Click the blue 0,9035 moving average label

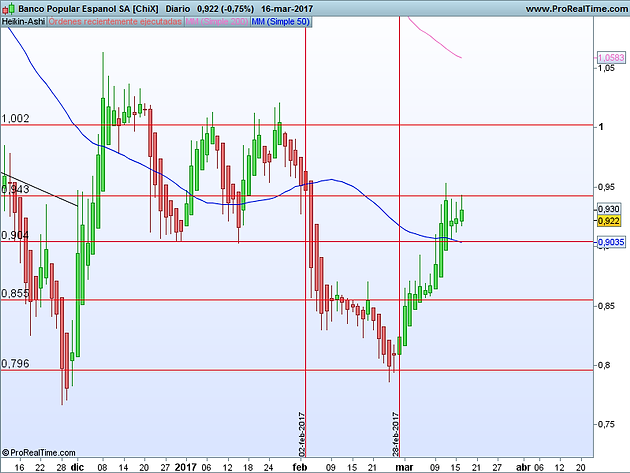(611, 242)
